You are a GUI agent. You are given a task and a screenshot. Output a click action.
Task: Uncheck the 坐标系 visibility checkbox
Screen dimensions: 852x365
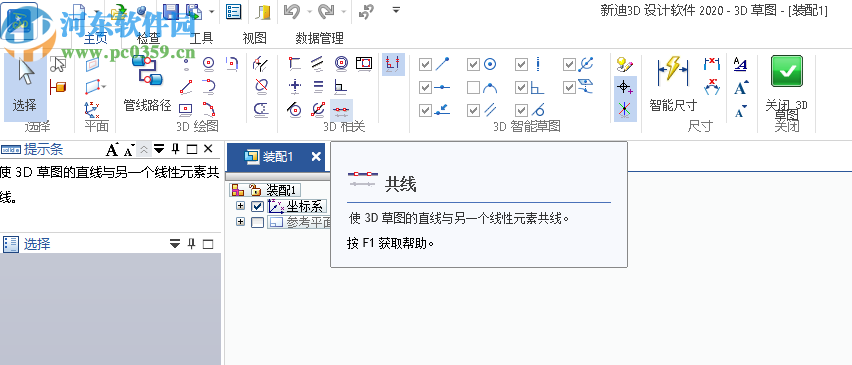(258, 206)
